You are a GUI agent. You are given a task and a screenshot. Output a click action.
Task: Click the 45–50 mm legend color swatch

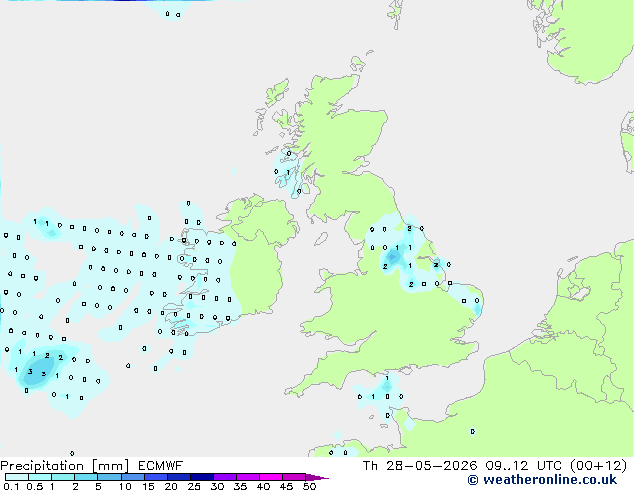point(294,477)
